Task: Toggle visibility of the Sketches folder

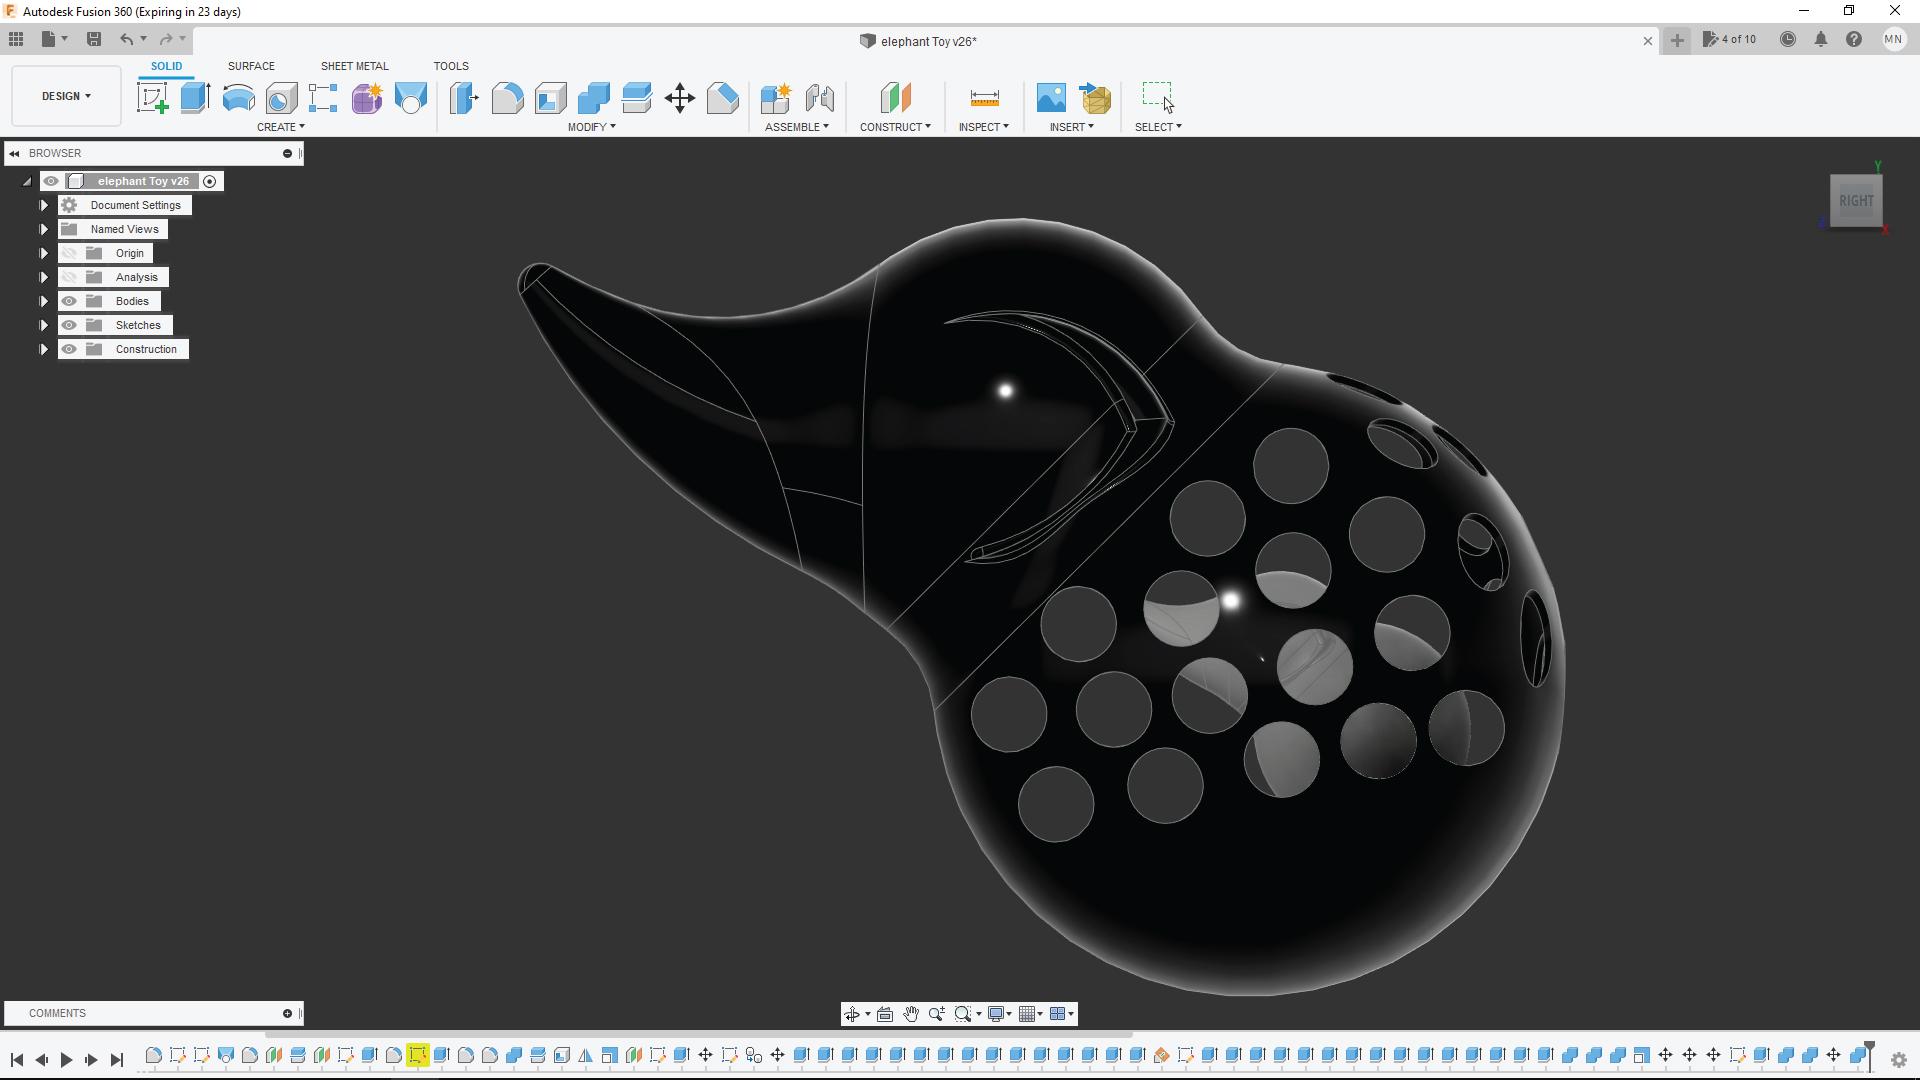Action: 69,324
